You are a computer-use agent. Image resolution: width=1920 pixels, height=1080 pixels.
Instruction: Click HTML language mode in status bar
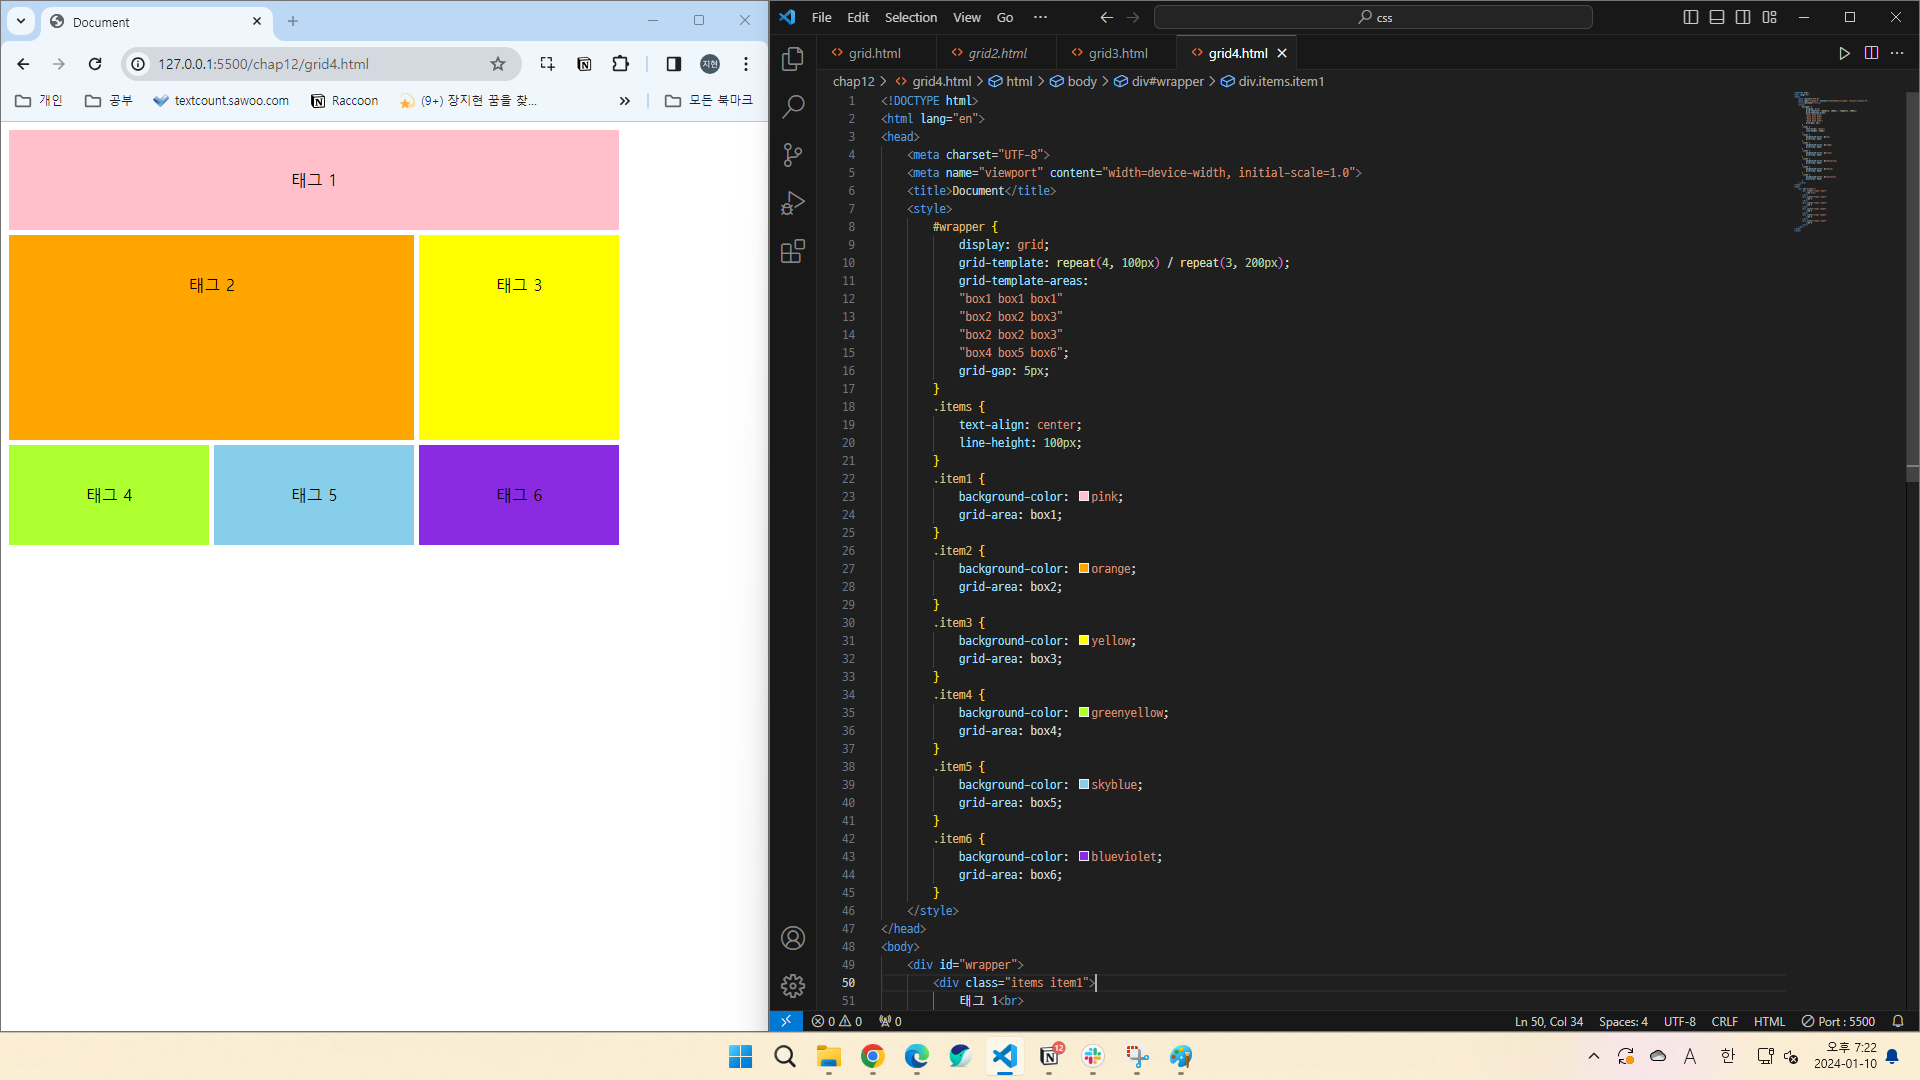click(x=1769, y=1021)
